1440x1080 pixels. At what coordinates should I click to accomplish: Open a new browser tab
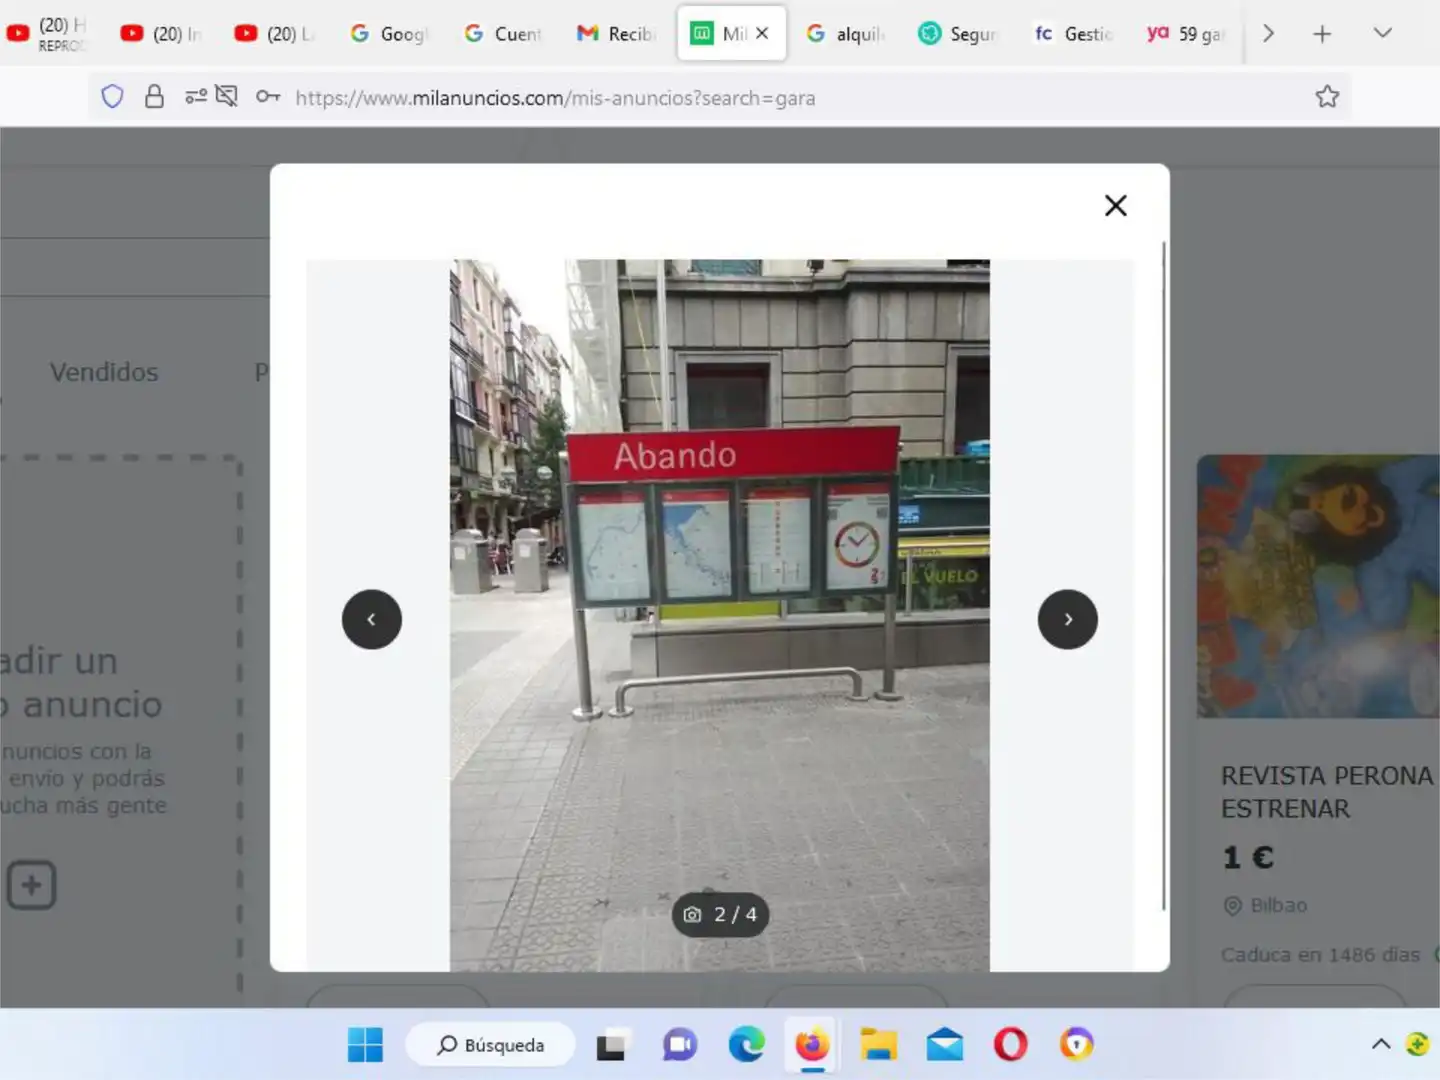[x=1322, y=34]
